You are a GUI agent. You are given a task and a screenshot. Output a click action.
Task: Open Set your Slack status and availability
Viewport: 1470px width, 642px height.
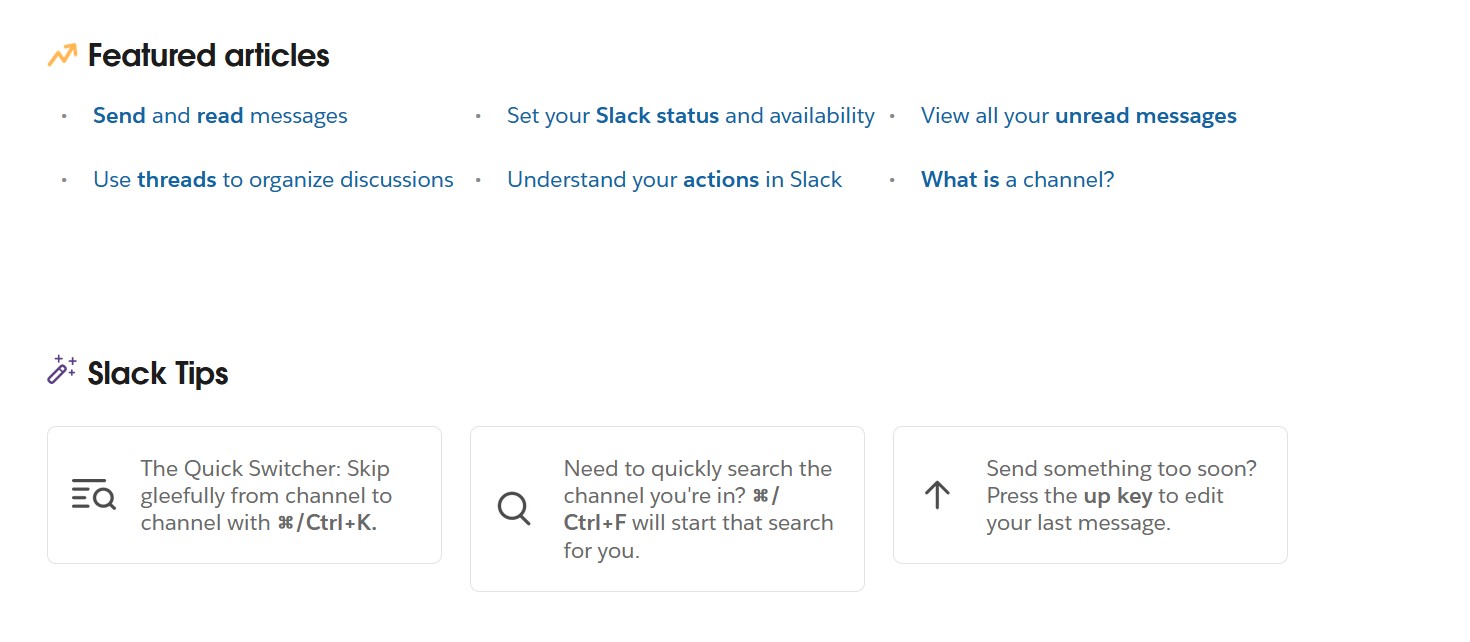click(x=690, y=116)
